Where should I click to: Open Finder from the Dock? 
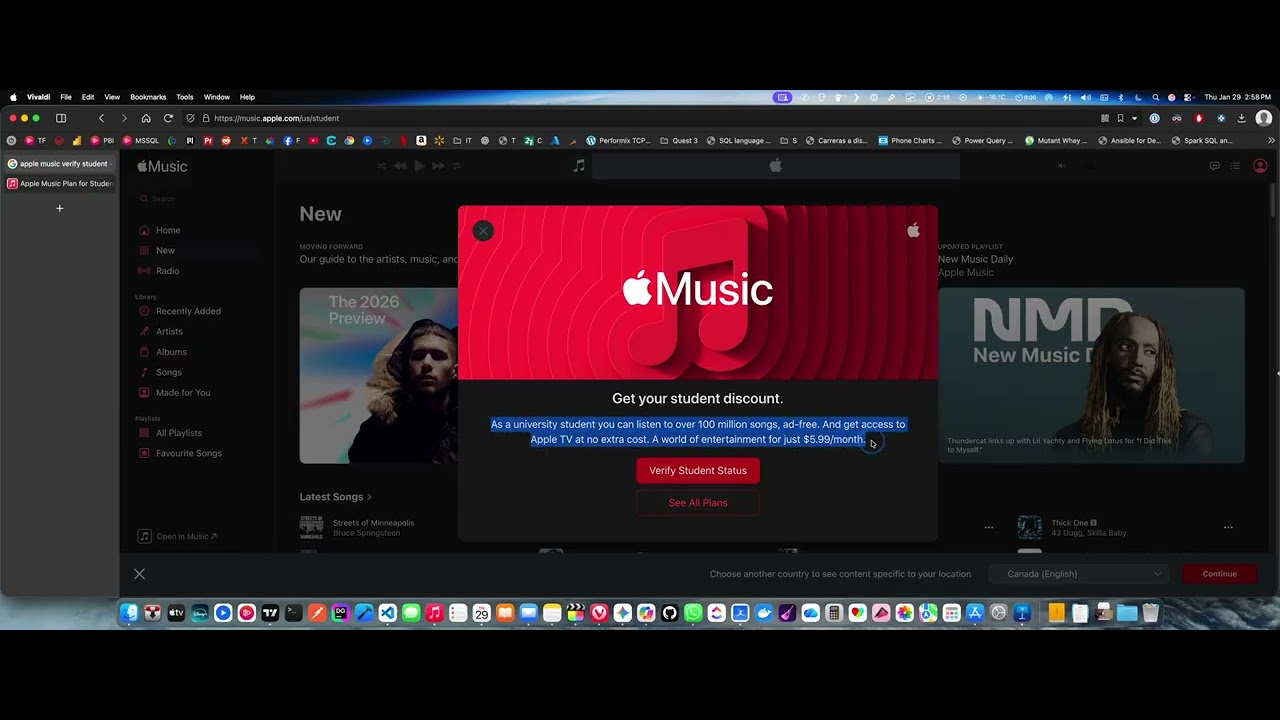coord(129,613)
